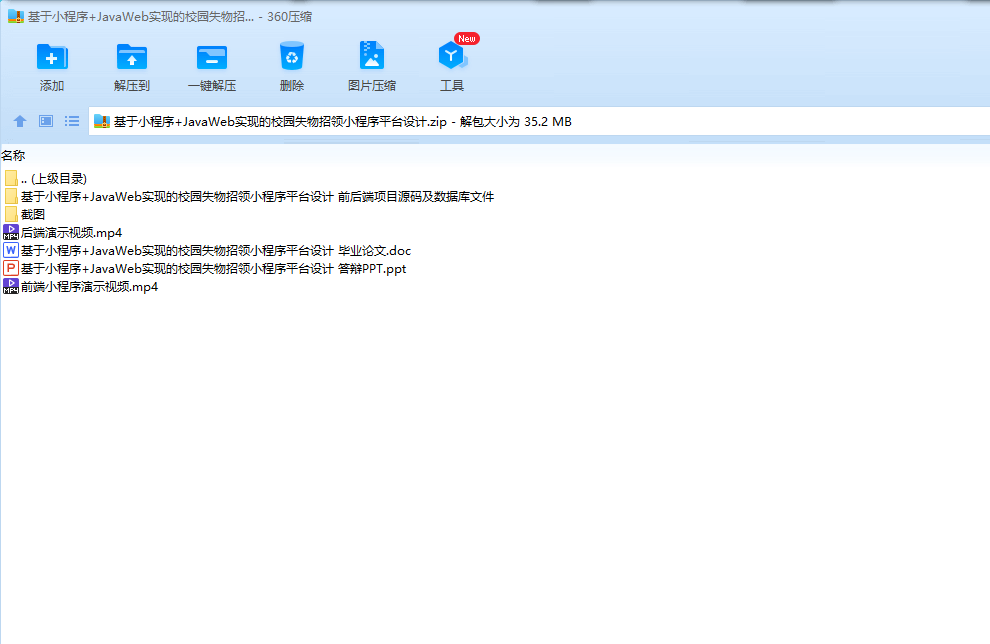Click the folder icon of 截图

(11, 215)
